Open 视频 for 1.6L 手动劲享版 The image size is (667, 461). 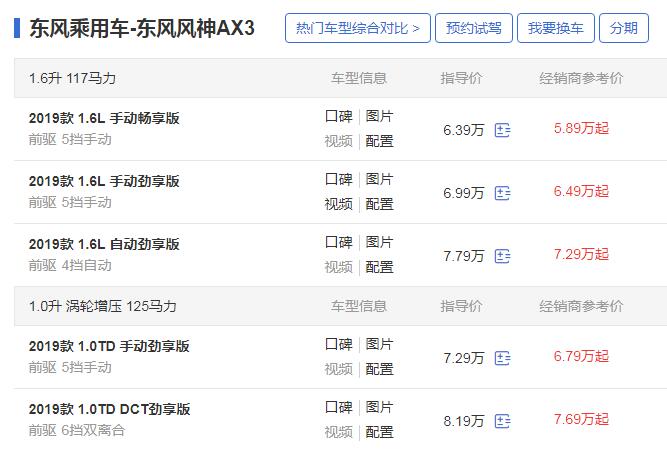[339, 204]
